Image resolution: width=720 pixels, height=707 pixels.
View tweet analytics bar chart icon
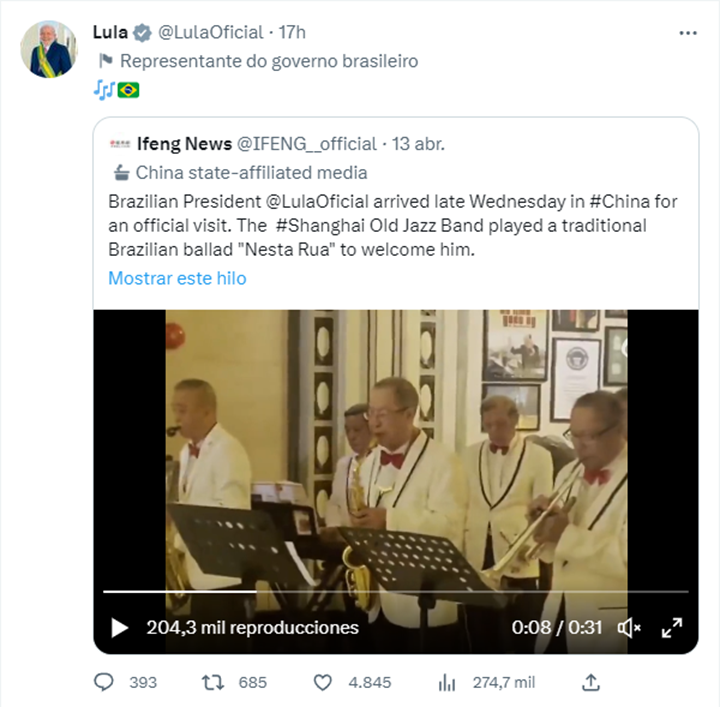pos(447,682)
